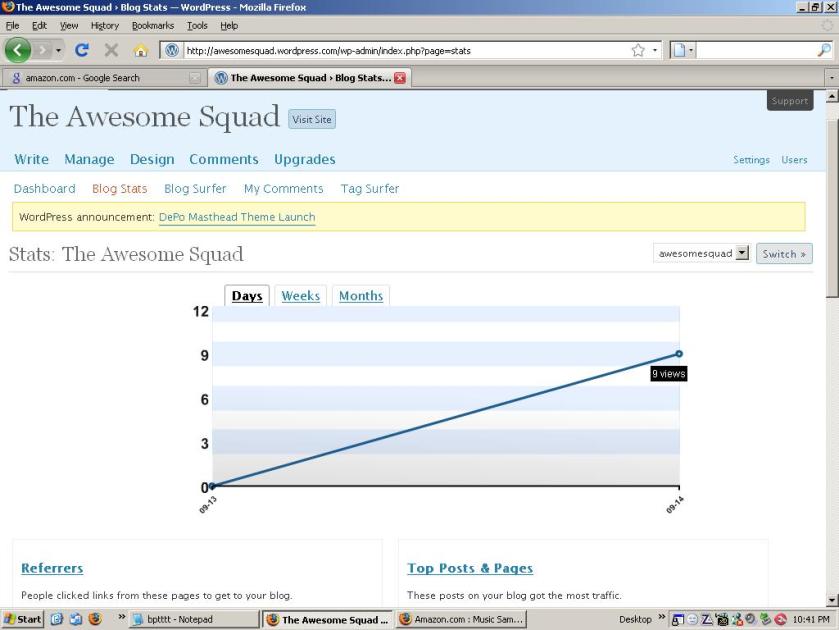Click the vertical scrollbar down arrow
The height and width of the screenshot is (630, 839).
click(832, 600)
